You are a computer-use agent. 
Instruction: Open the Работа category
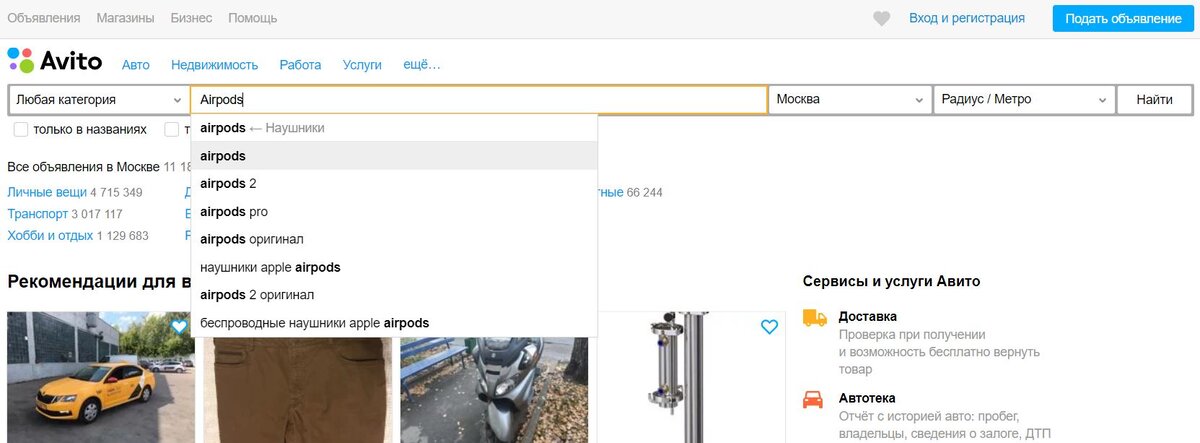(x=300, y=64)
